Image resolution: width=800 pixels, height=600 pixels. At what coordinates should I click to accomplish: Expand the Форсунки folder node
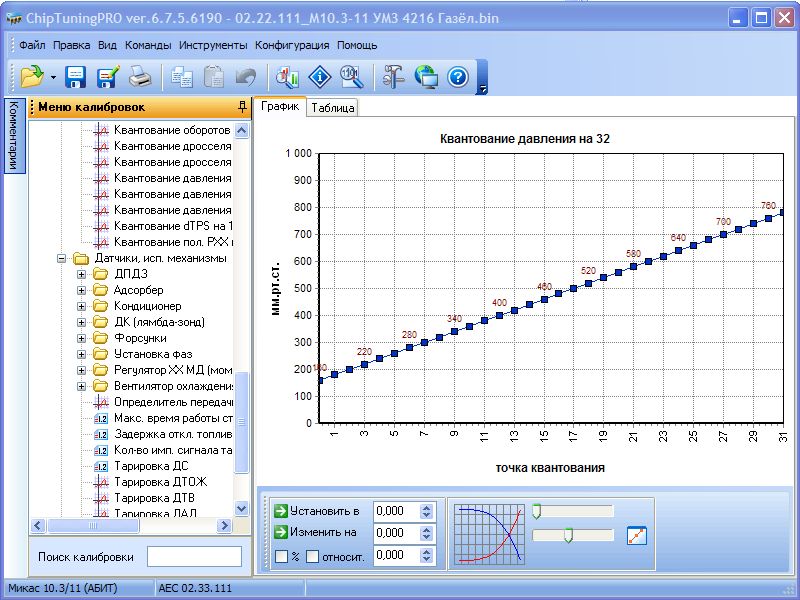click(x=82, y=338)
